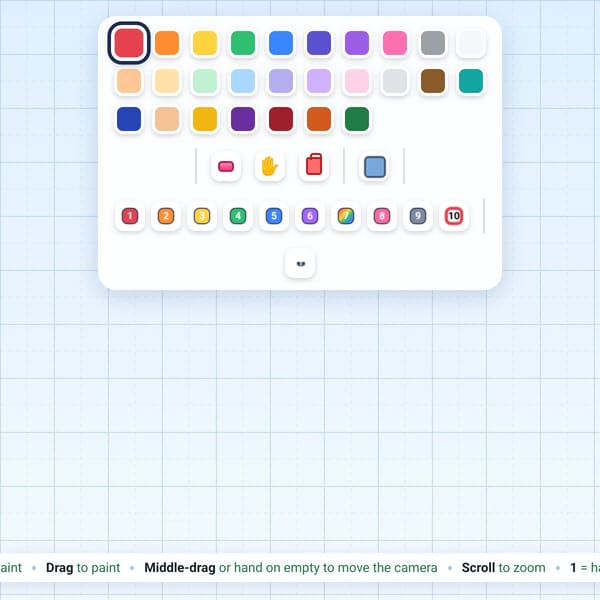Pick the light gray swatch in second row
The height and width of the screenshot is (600, 600).
click(395, 81)
